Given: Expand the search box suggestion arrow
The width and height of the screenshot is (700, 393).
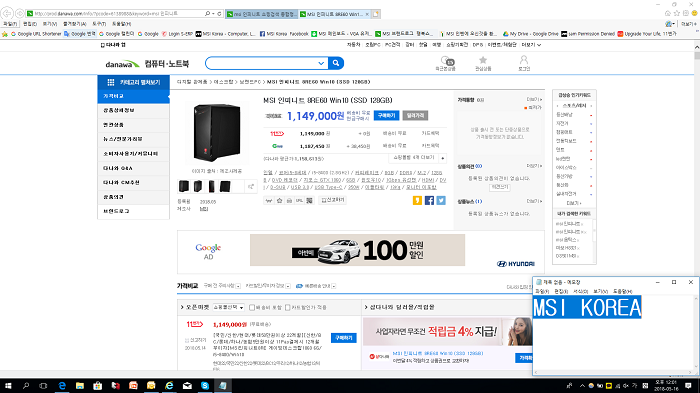Looking at the screenshot, I should point(321,63).
